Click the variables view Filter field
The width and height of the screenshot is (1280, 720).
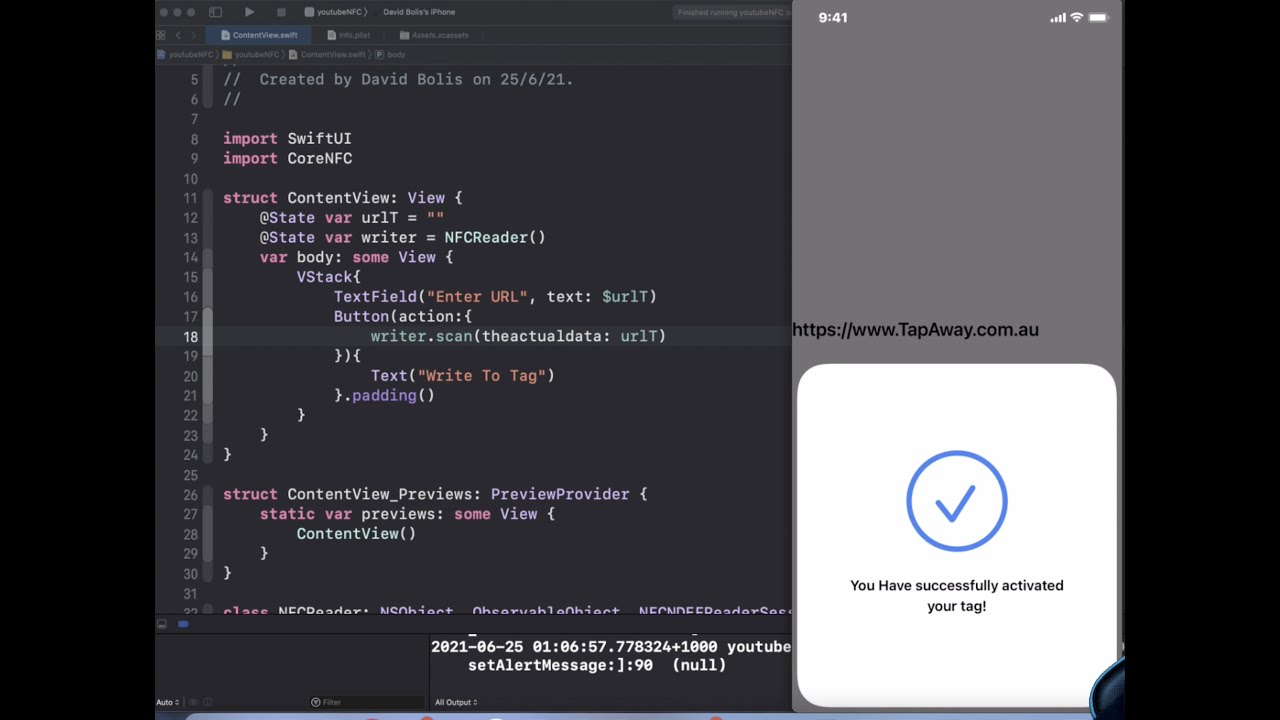click(368, 702)
